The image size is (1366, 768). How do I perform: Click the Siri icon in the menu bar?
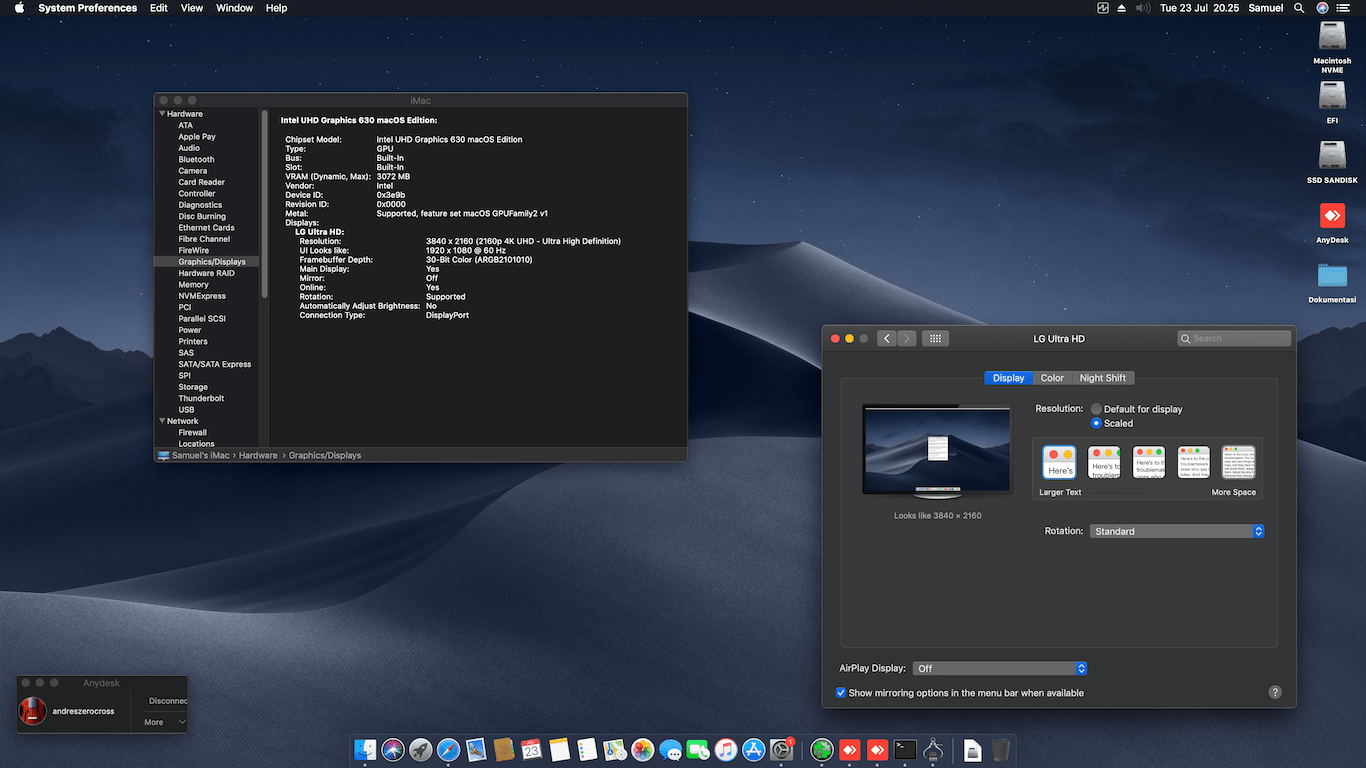point(1323,8)
